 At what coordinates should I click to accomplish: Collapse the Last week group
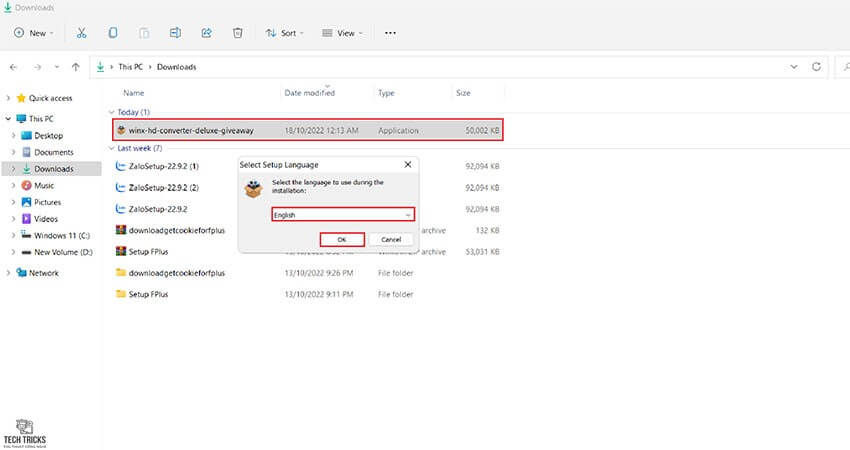click(x=112, y=148)
